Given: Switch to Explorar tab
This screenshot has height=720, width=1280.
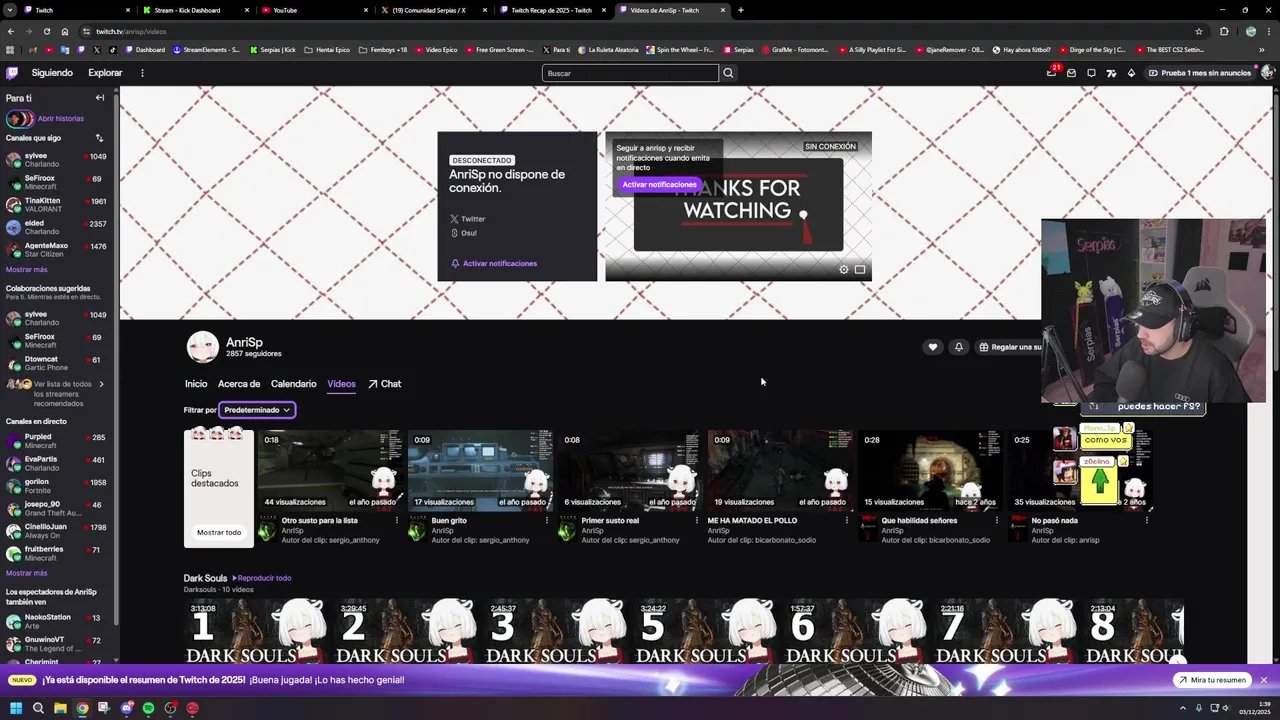Looking at the screenshot, I should click(105, 73).
